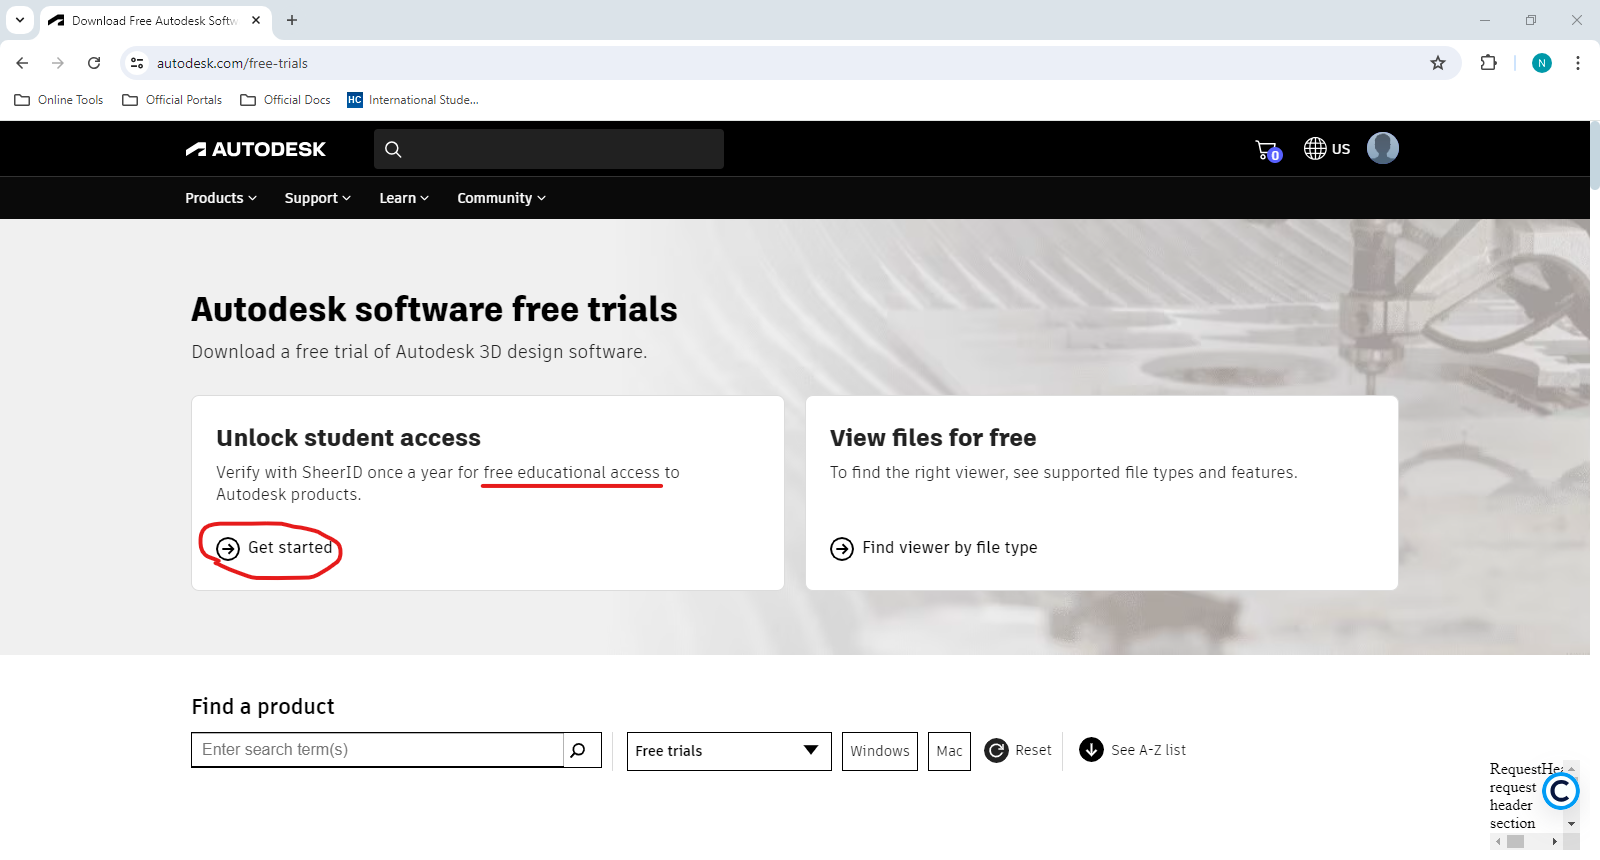Open the Learn menu
This screenshot has width=1600, height=860.
pos(404,198)
